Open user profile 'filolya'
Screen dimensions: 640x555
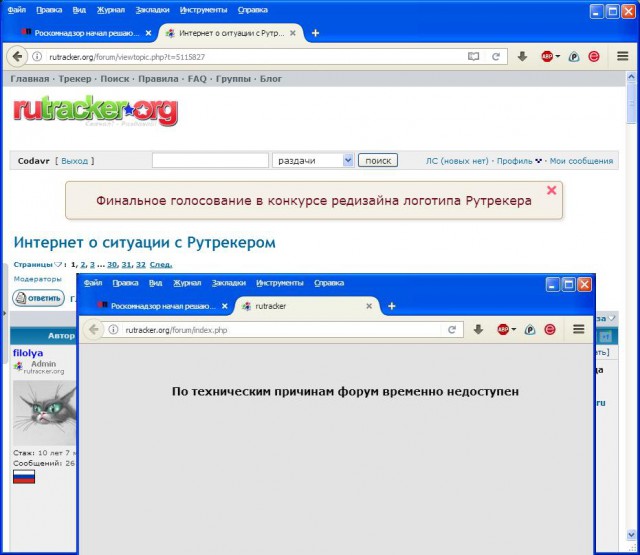click(28, 353)
